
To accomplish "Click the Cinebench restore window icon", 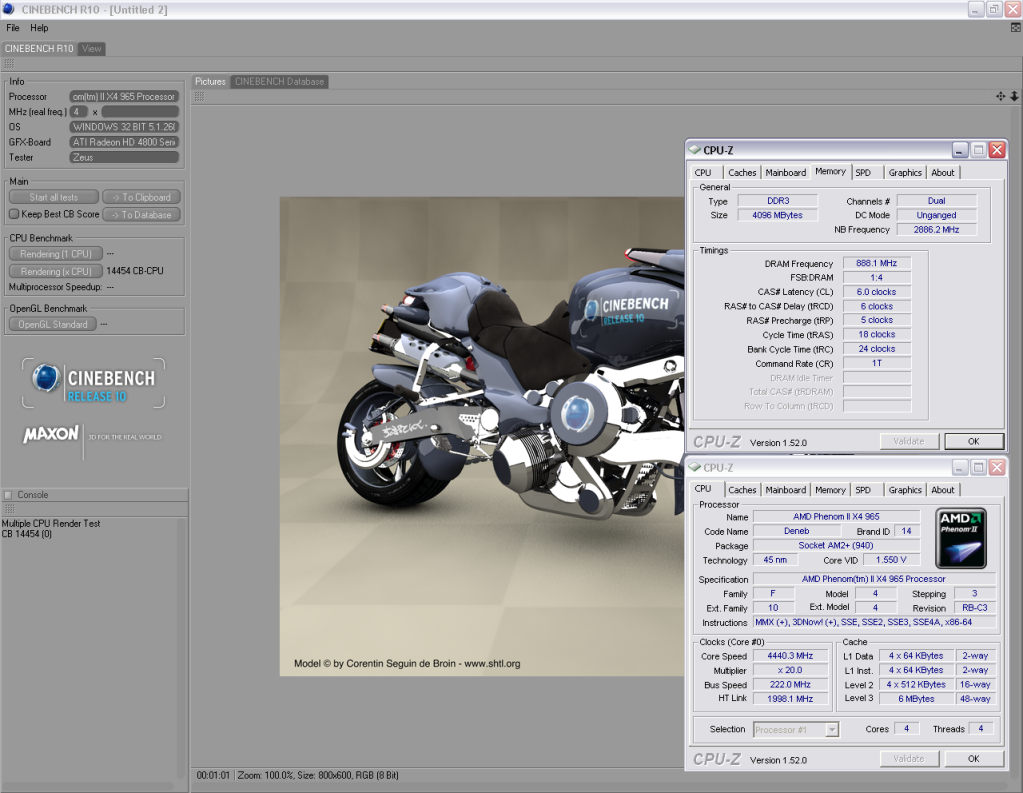I will pyautogui.click(x=994, y=9).
